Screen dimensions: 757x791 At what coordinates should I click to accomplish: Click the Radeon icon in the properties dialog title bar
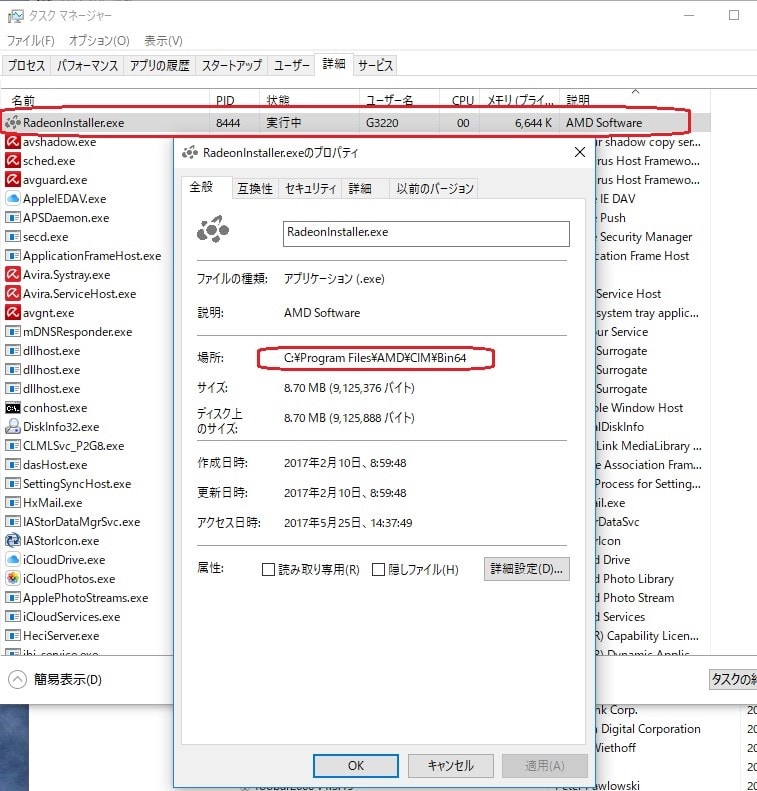click(x=190, y=152)
